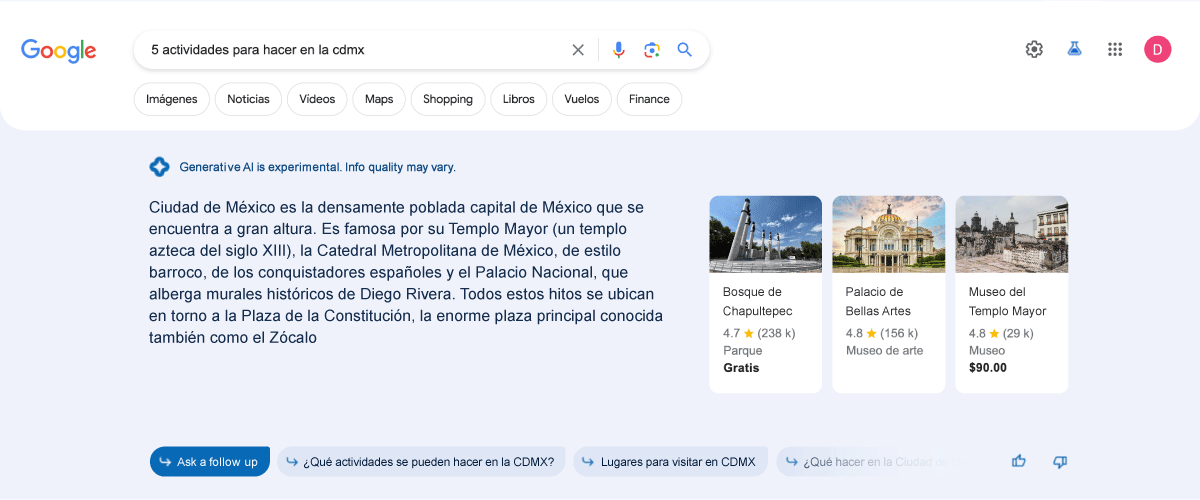Click the blue magnifying glass search icon

(x=685, y=50)
